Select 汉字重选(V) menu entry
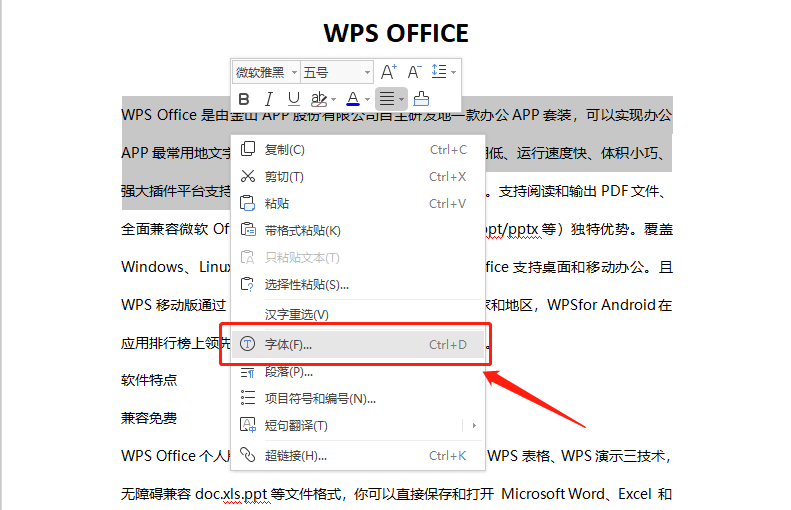This screenshot has height=510, width=791. pyautogui.click(x=358, y=315)
